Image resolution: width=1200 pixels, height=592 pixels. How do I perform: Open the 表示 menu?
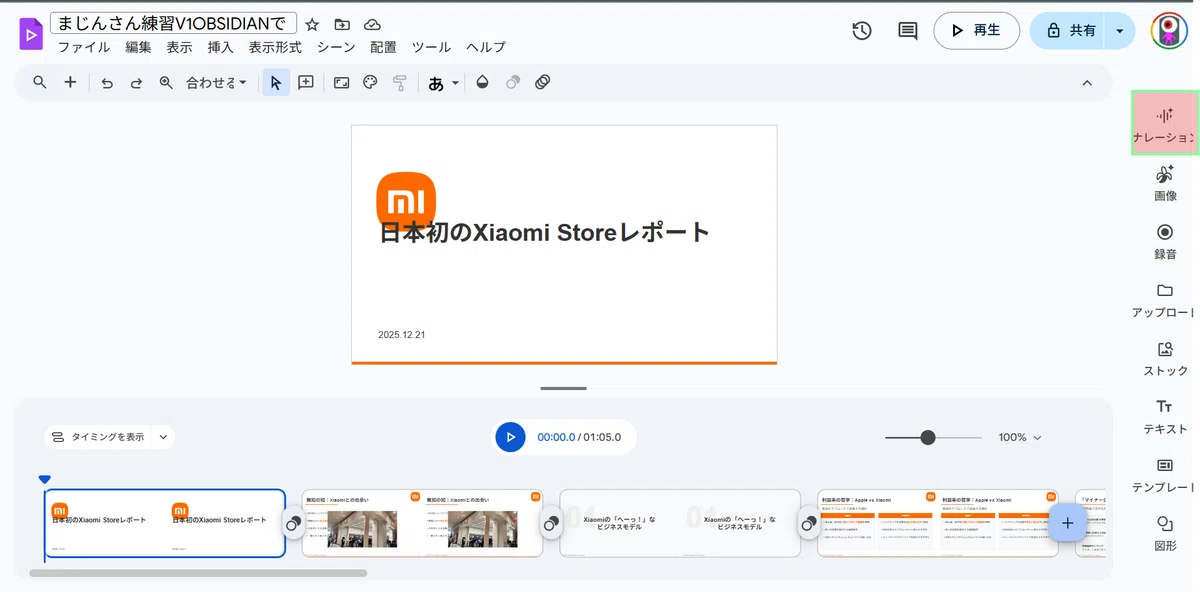[179, 47]
